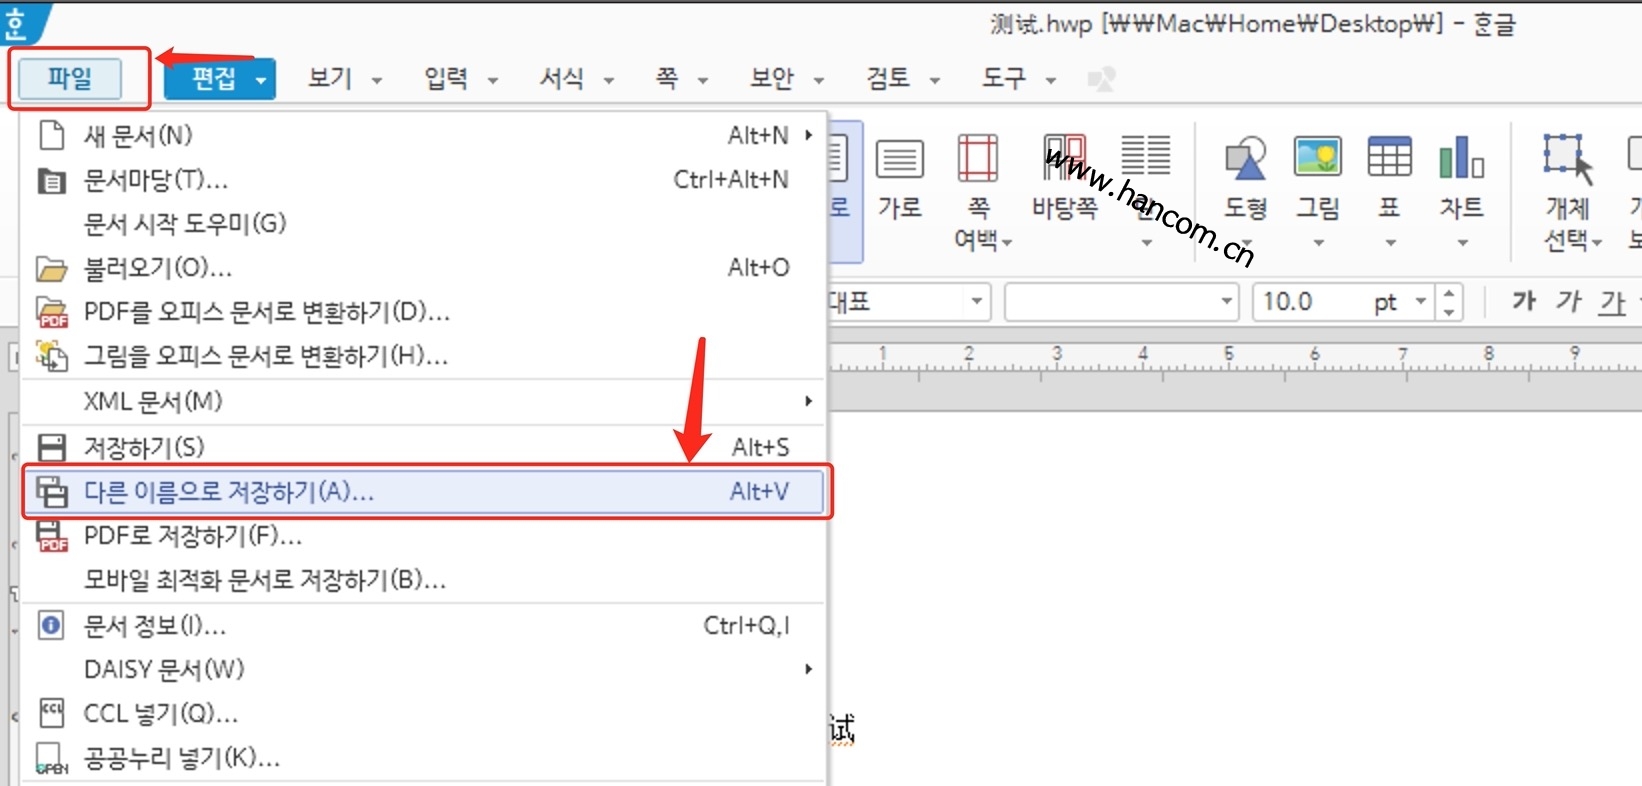Image resolution: width=1642 pixels, height=786 pixels.
Task: Click the 공공누리 OPEN icon
Action: click(52, 760)
